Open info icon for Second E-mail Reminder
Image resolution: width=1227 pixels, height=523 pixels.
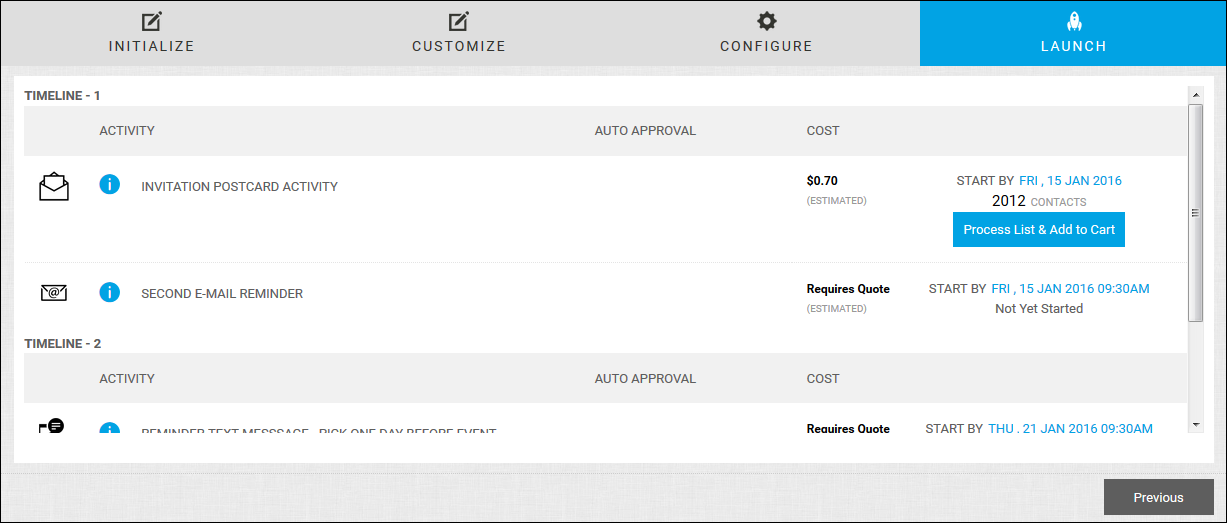(x=110, y=292)
